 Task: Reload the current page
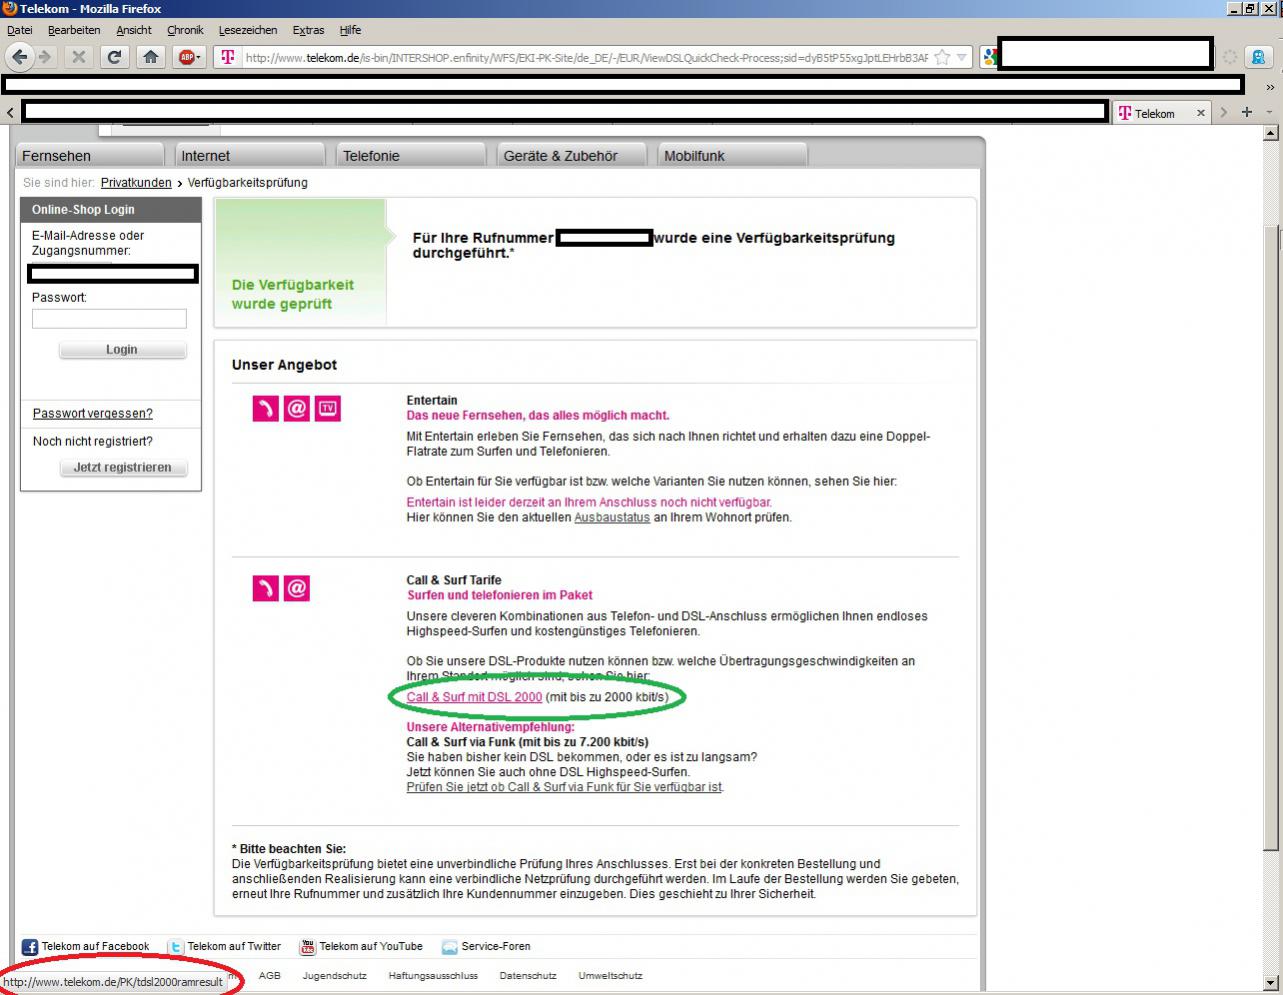[114, 57]
